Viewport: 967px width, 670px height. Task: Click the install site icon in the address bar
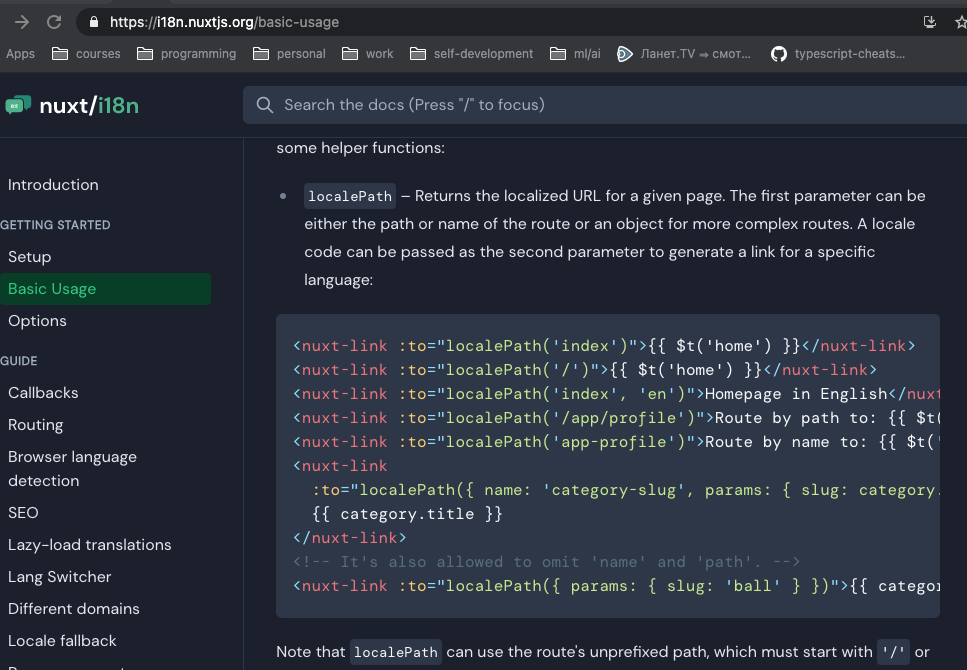point(928,20)
